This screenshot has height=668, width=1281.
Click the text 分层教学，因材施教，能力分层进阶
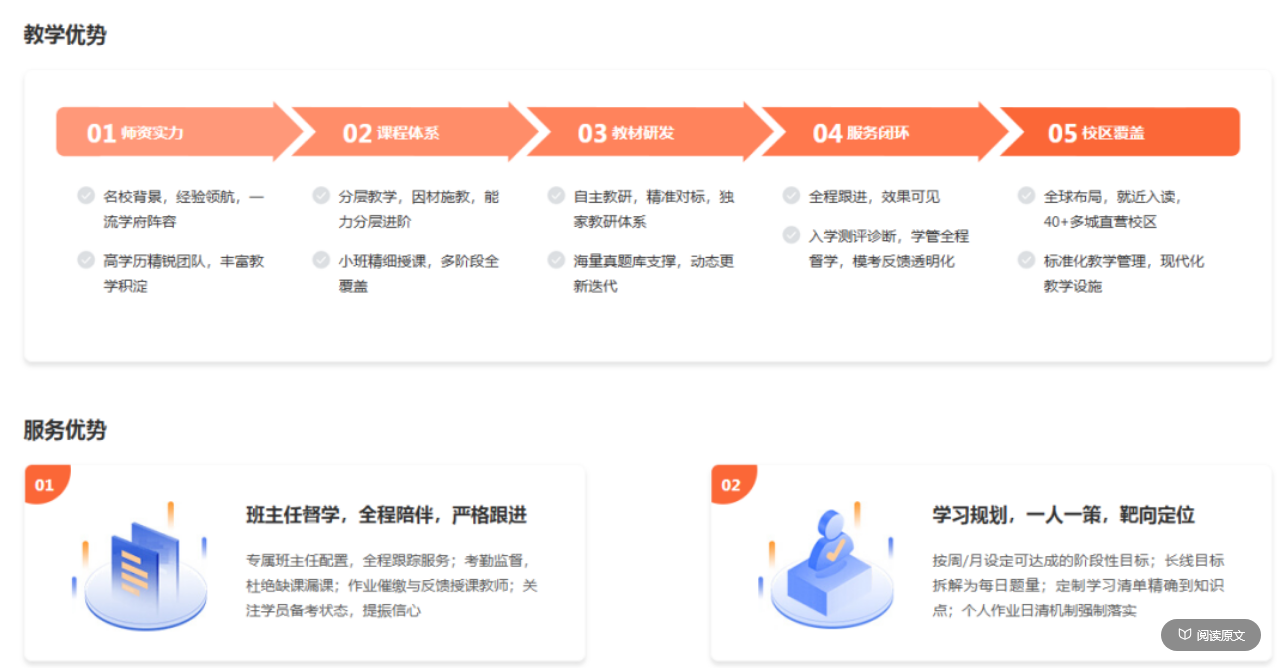419,209
